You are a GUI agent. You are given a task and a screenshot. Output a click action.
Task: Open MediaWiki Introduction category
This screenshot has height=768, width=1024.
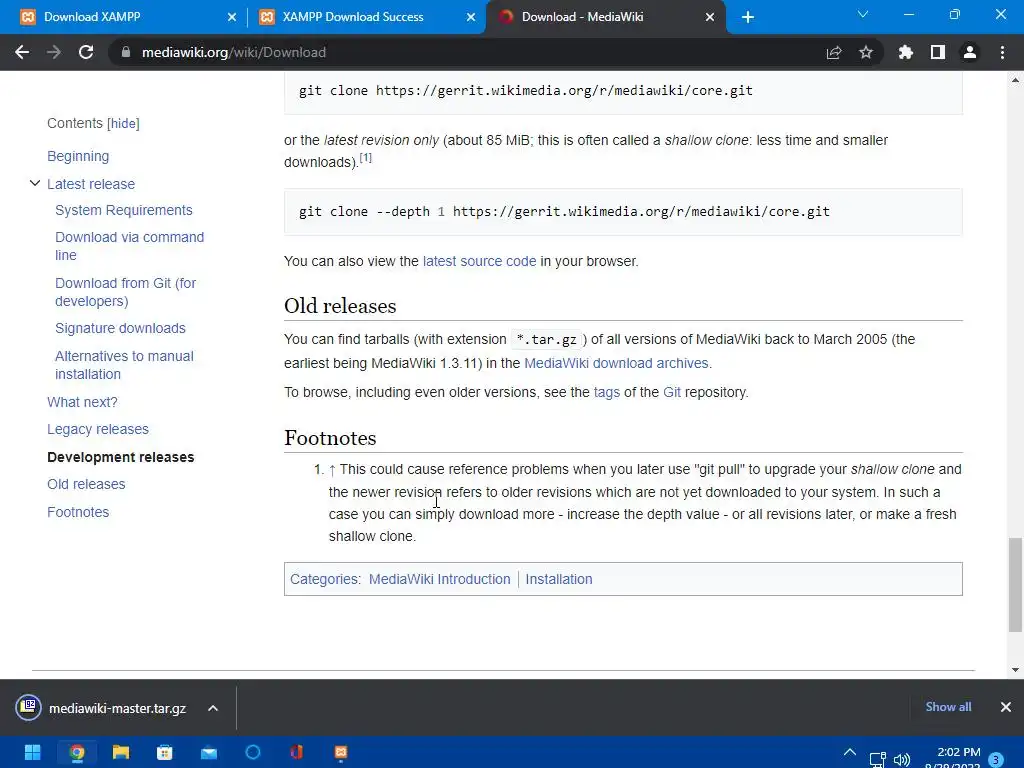tap(440, 579)
